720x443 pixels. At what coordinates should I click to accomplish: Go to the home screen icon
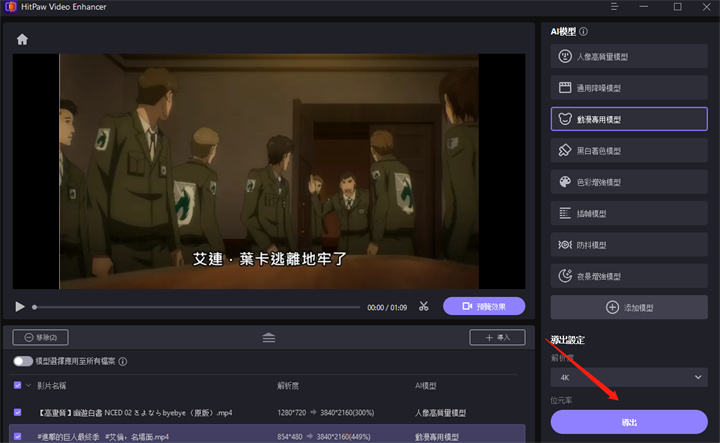[x=22, y=39]
